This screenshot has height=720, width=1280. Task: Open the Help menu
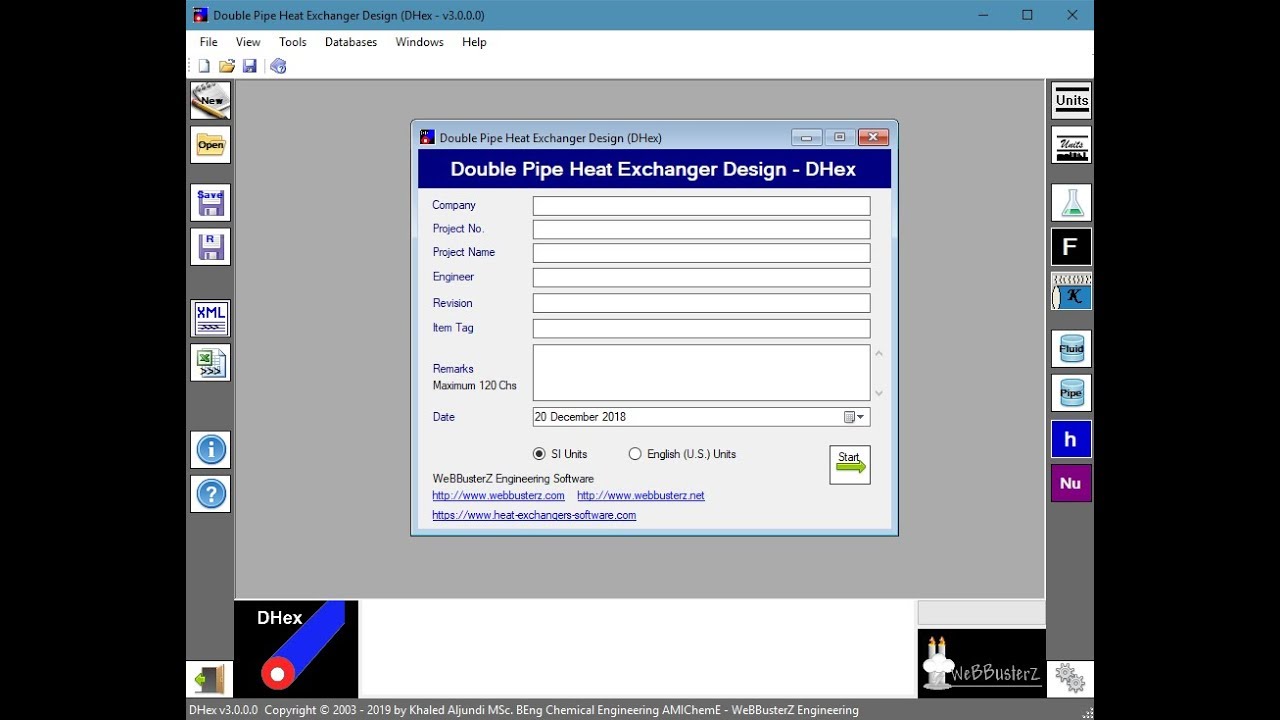point(474,42)
